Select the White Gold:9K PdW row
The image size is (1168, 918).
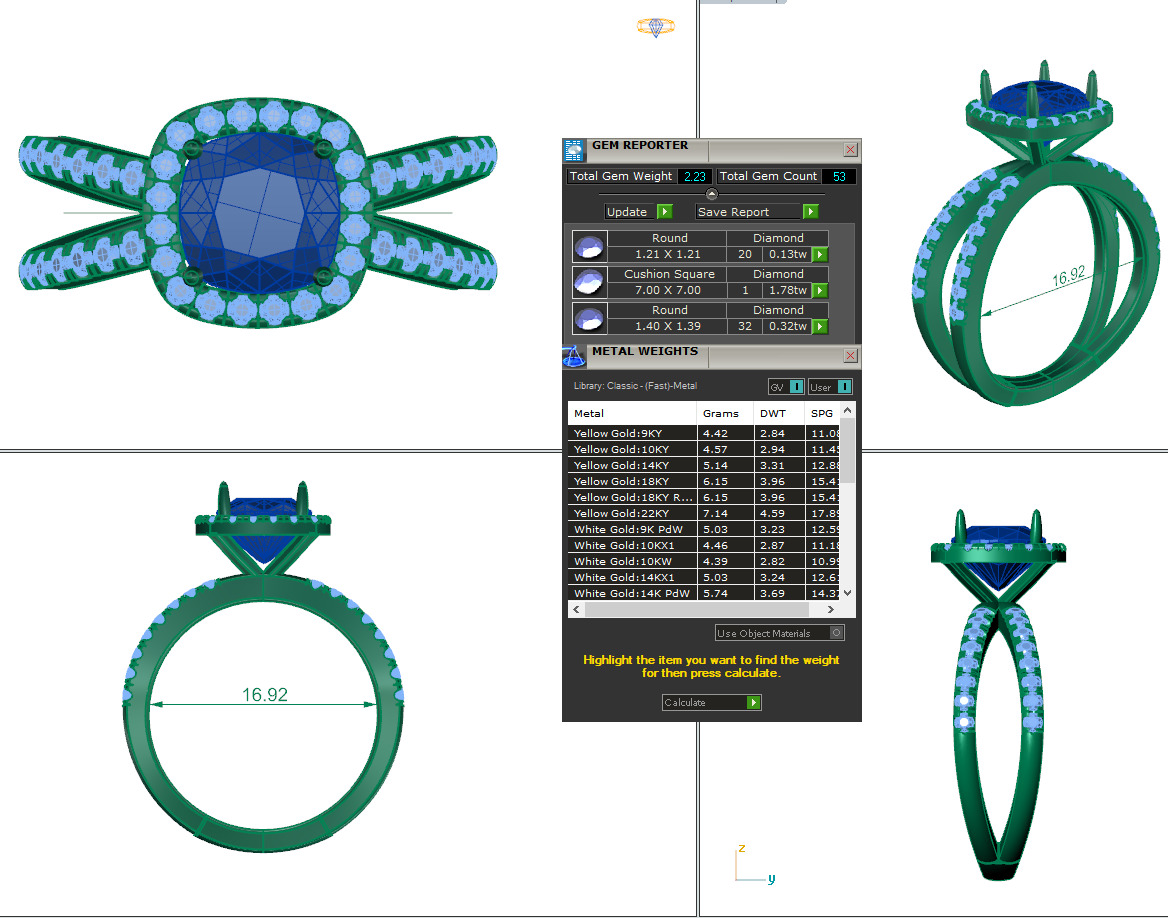[704, 529]
